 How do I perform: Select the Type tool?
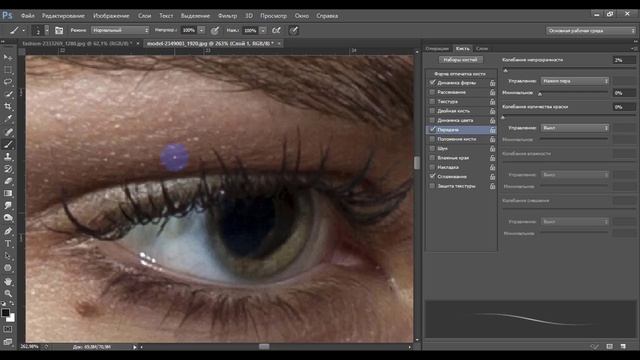pyautogui.click(x=8, y=244)
